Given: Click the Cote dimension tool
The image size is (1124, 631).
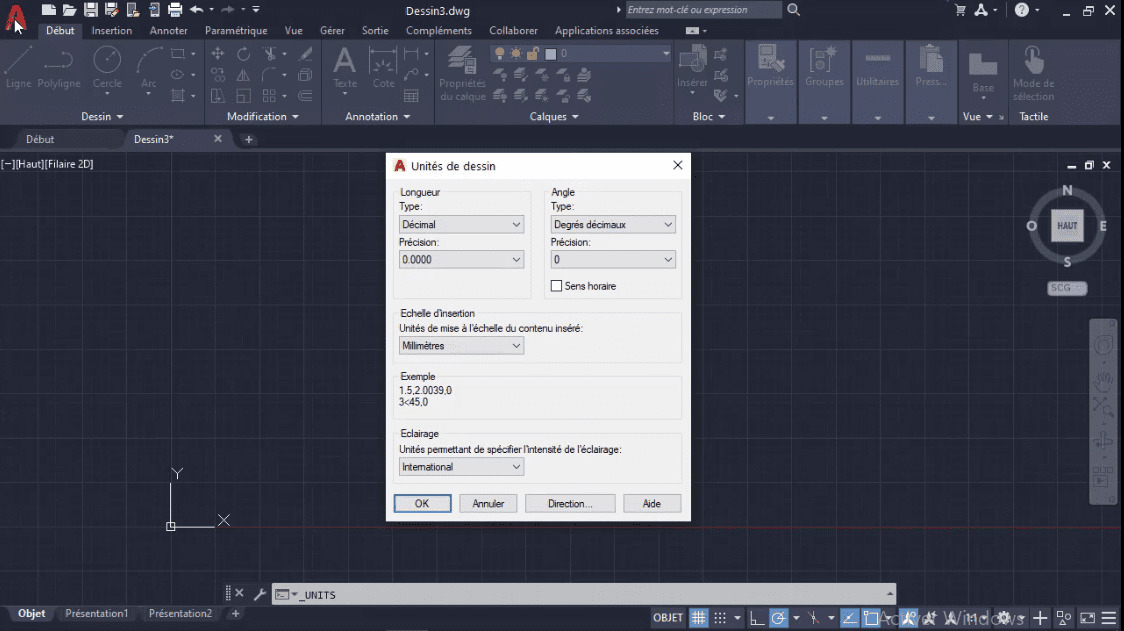Looking at the screenshot, I should pos(384,70).
